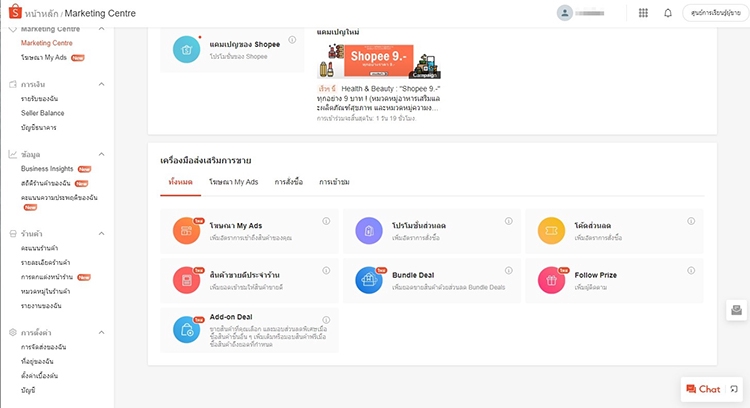This screenshot has height=408, width=750.
Task: Show info icon on My Ads card
Action: (x=326, y=221)
